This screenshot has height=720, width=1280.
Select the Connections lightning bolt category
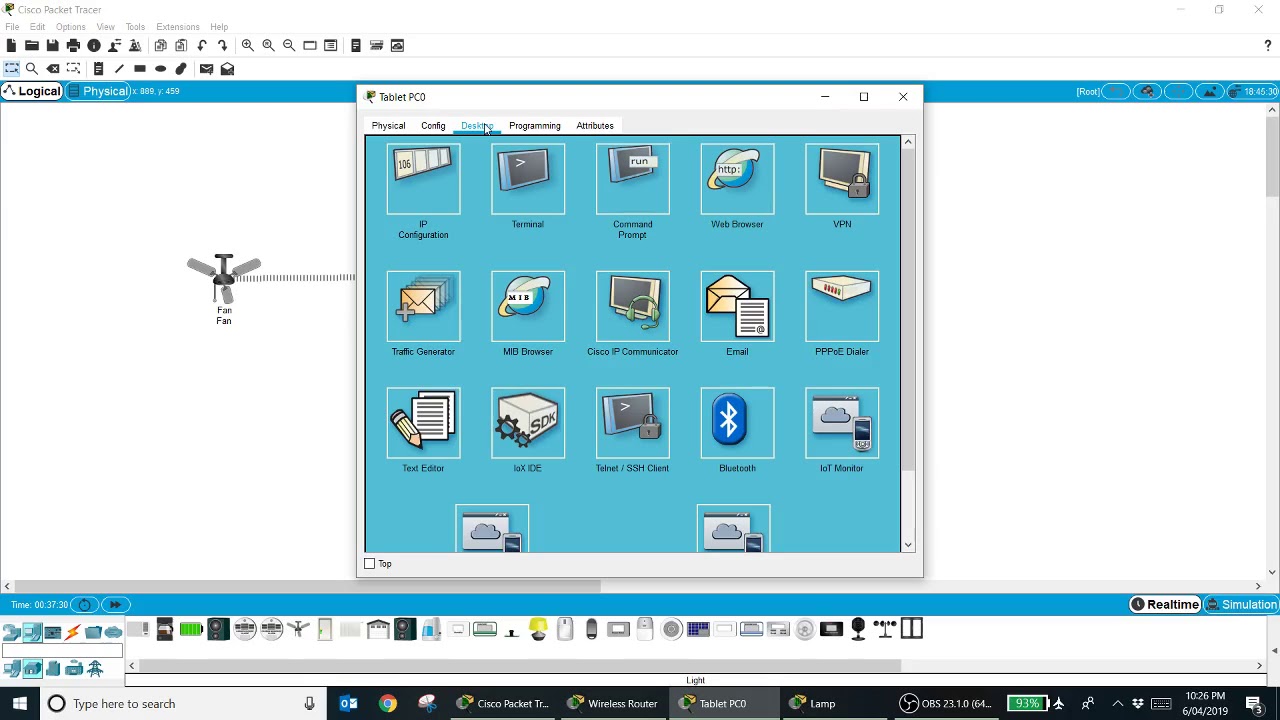[73, 632]
